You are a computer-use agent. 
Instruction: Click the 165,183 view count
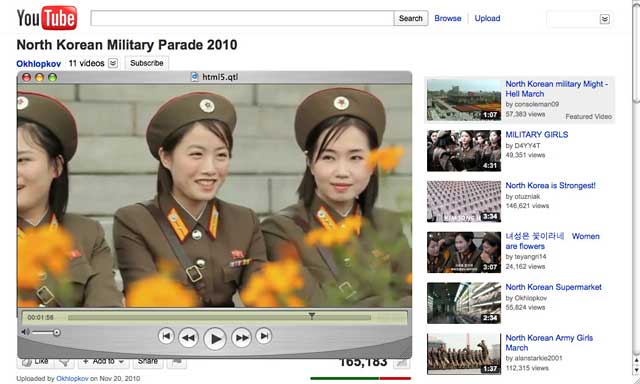363,362
